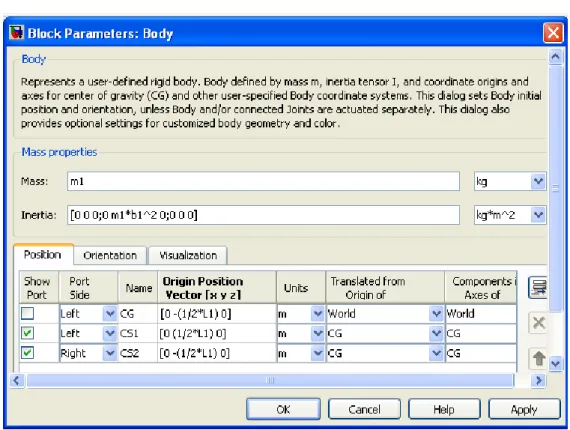The width and height of the screenshot is (570, 430).
Task: Select the Position tab
Action: pos(43,254)
